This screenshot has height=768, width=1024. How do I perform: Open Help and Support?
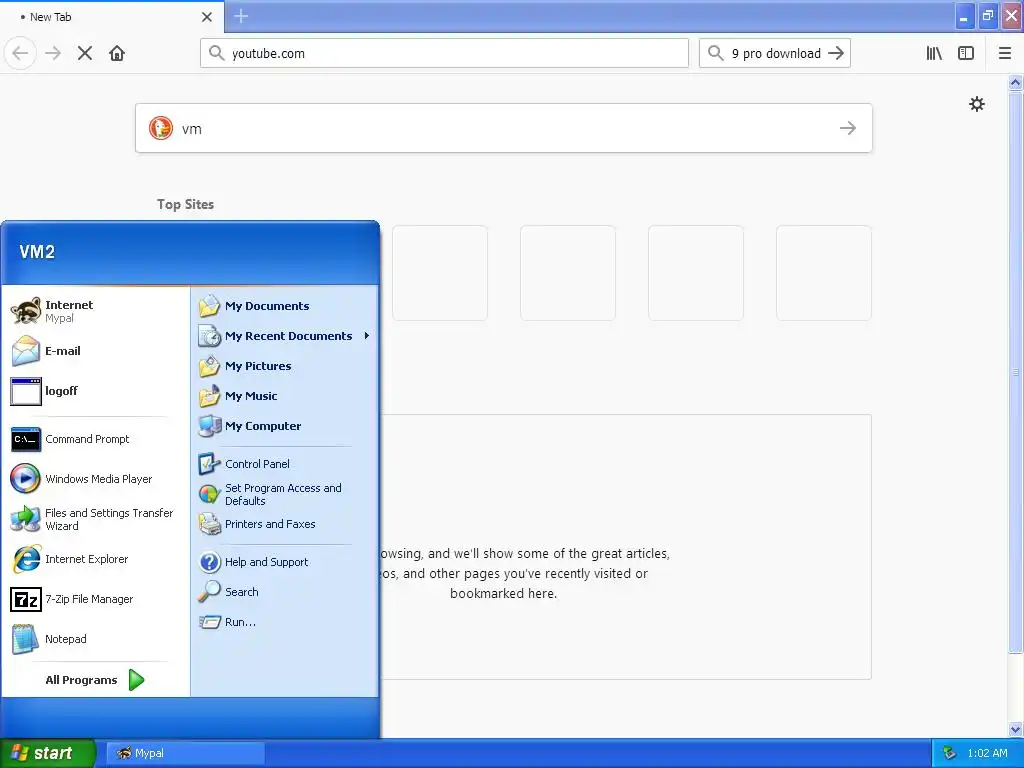click(x=284, y=562)
